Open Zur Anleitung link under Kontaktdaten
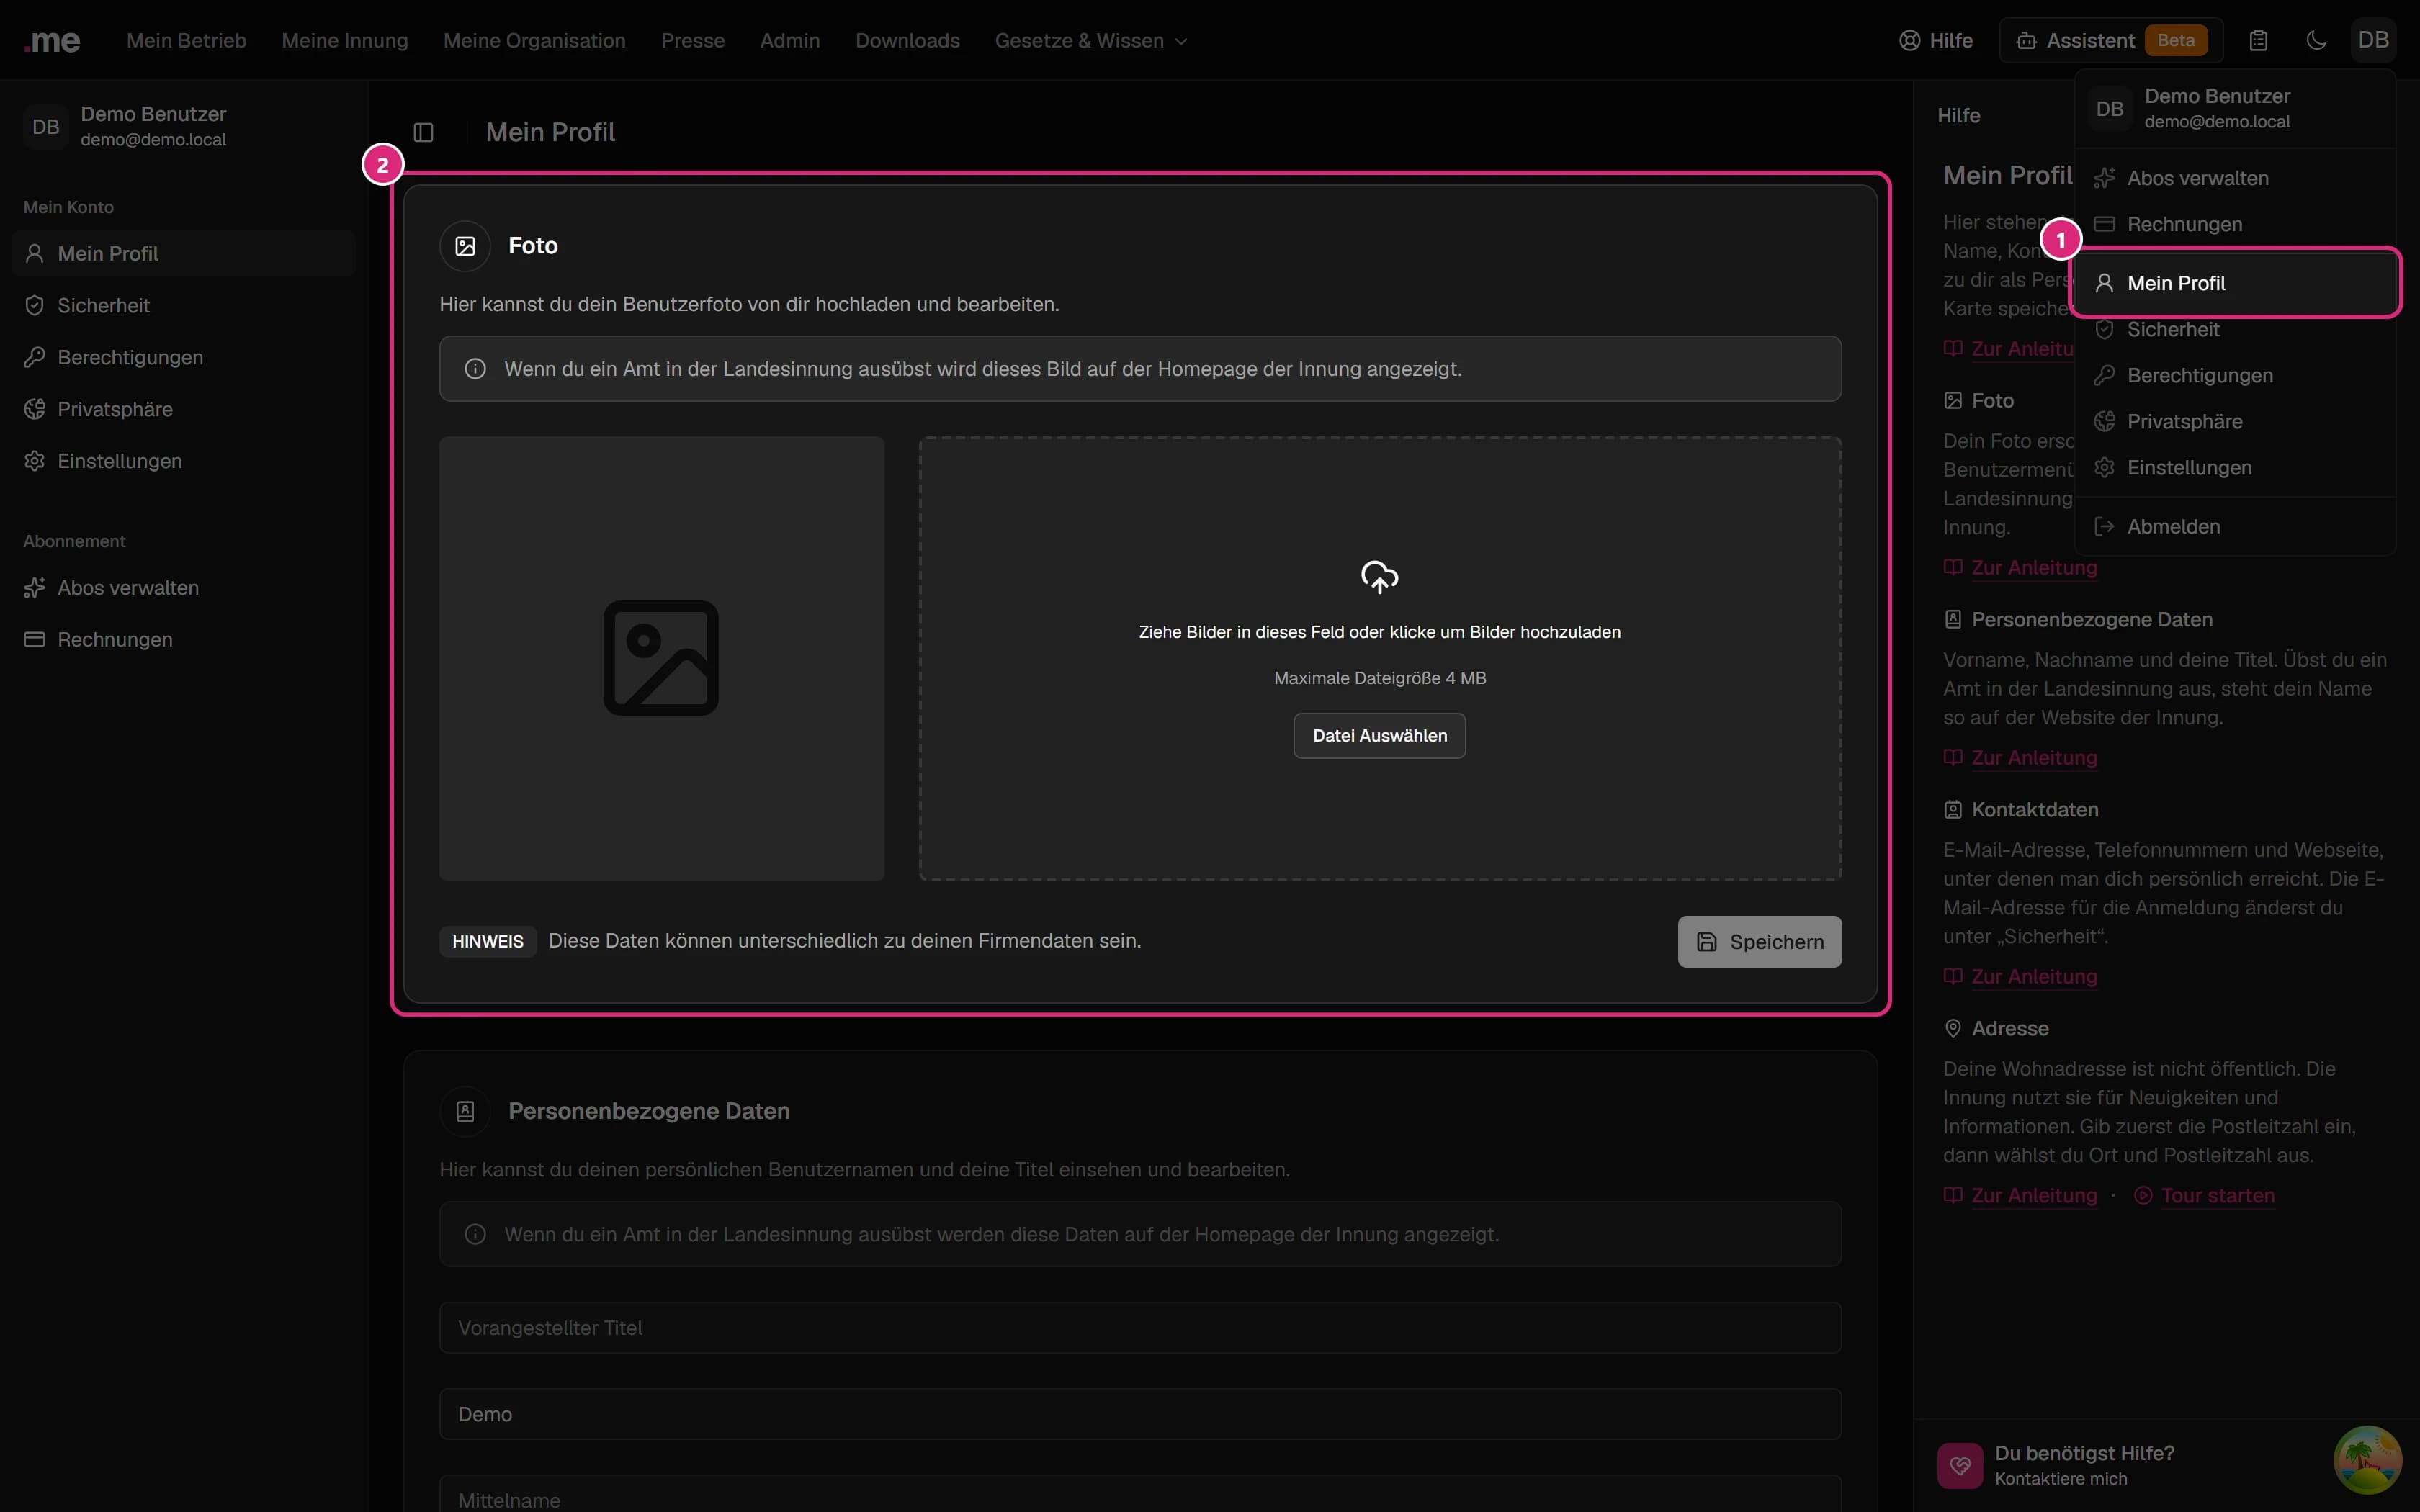Screen dimensions: 2420x1512 2020,977
